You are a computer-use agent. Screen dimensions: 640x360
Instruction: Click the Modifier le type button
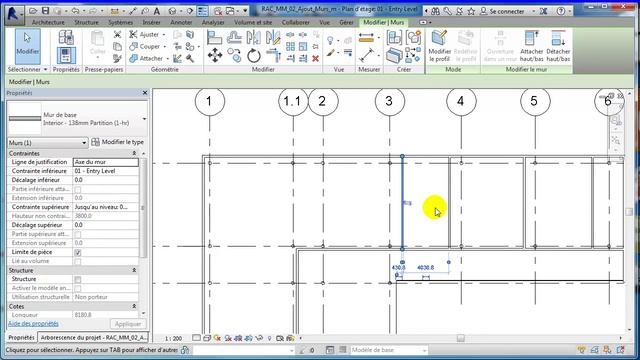118,142
